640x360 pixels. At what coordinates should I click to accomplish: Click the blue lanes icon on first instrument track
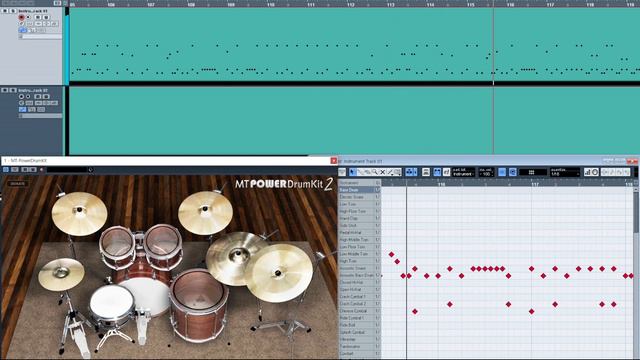[22, 30]
